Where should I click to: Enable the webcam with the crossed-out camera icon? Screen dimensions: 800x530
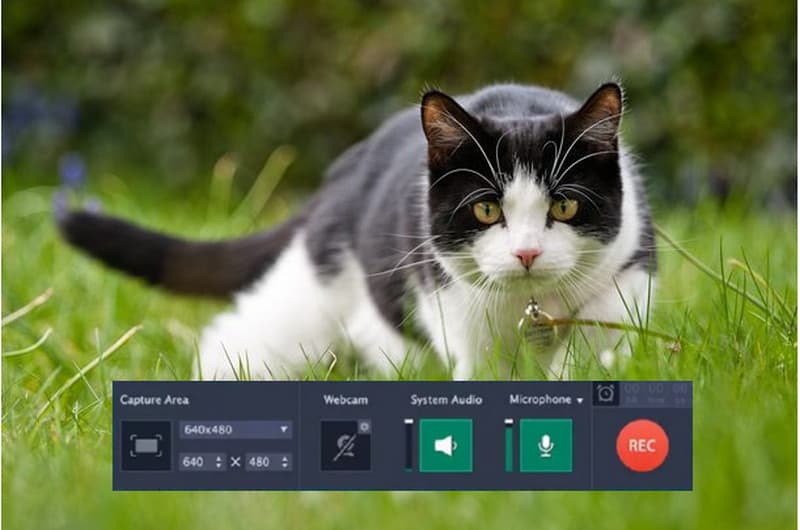[345, 446]
